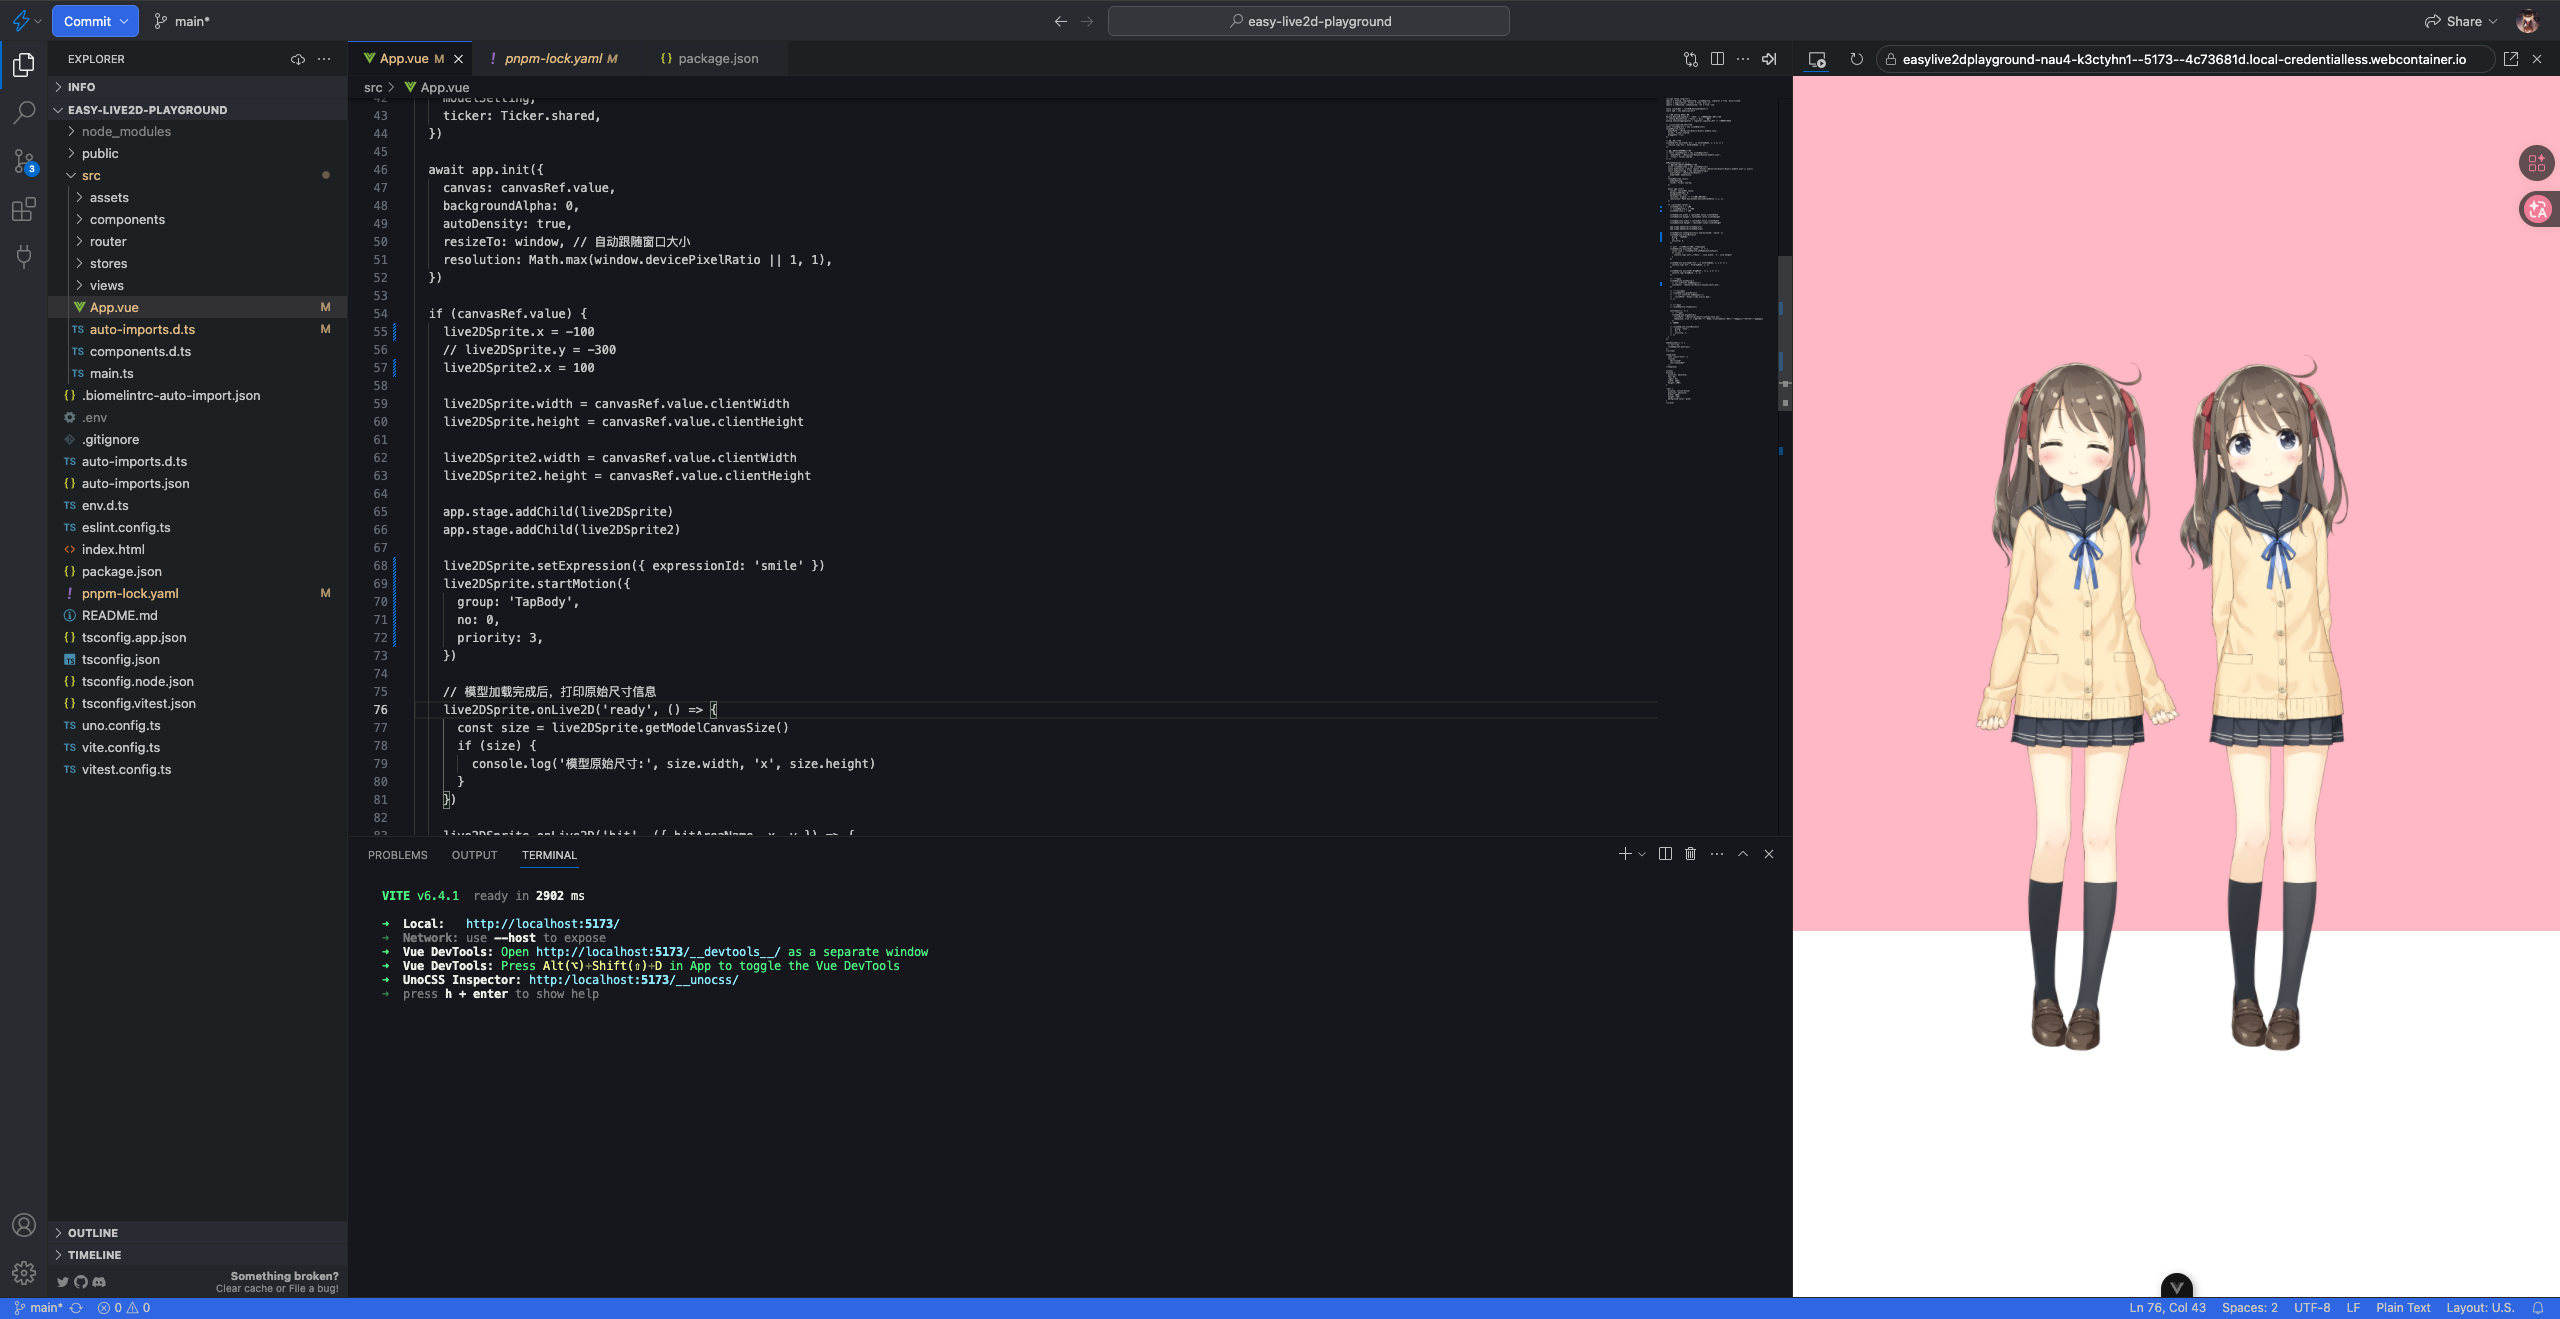The height and width of the screenshot is (1319, 2560).
Task: Kill terminal with trash icon
Action: 1691,854
